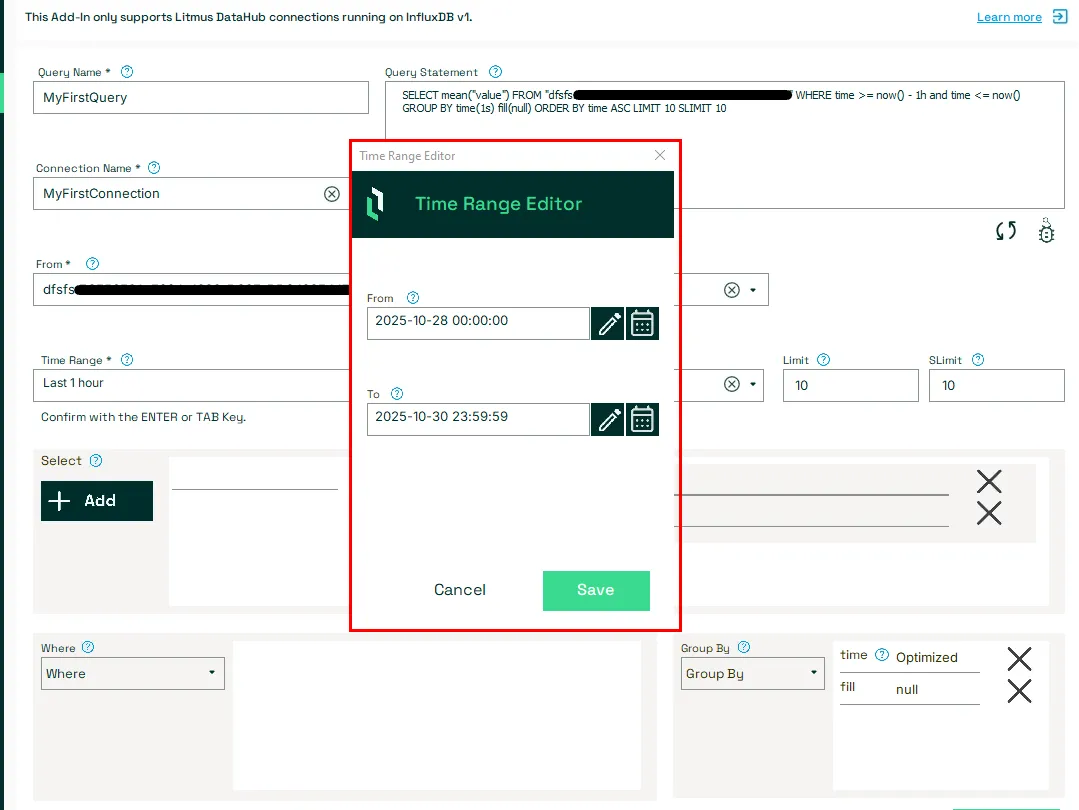Cancel the Time Range Editor

click(460, 590)
